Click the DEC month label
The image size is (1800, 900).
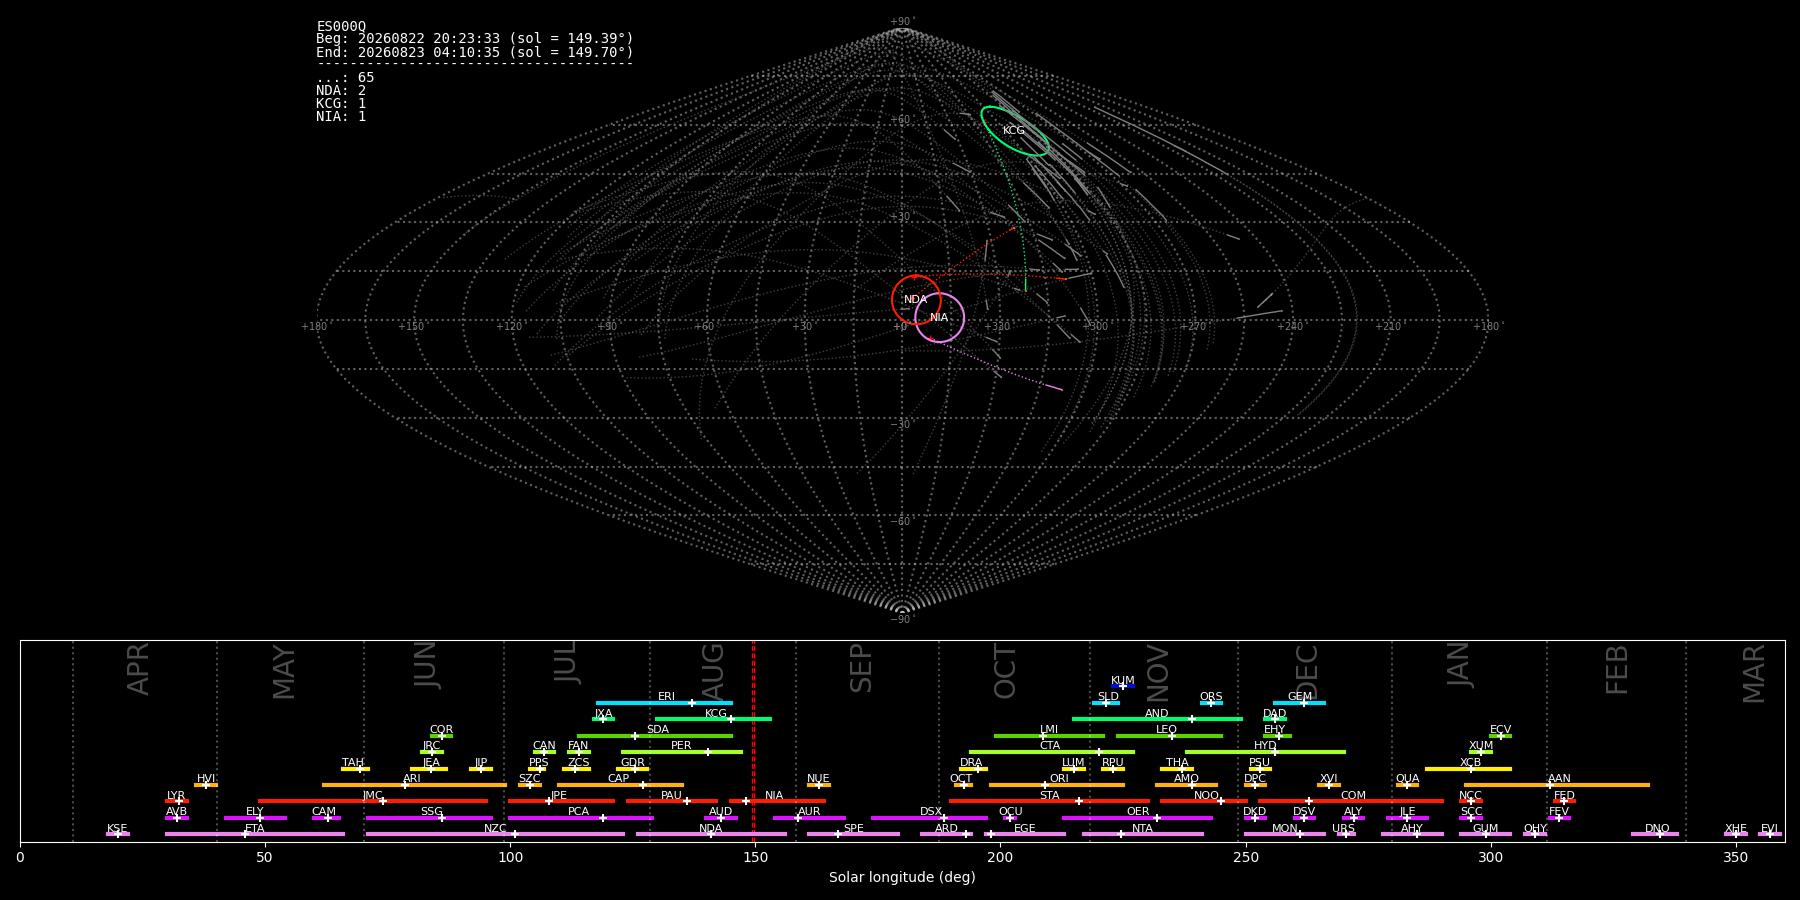(x=1307, y=671)
